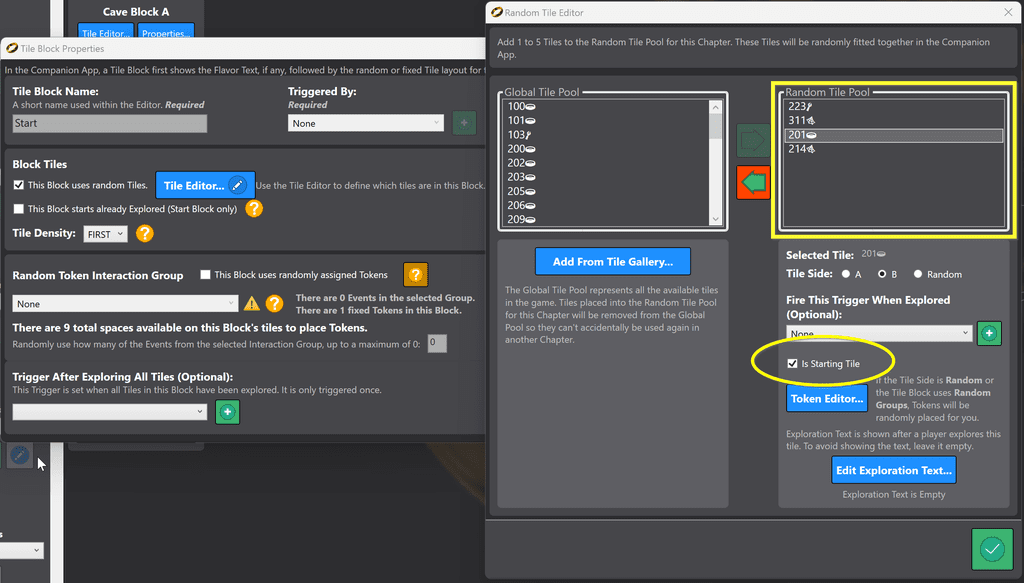This screenshot has height=583, width=1024.
Task: Open square help button for randomly assigned Tokens
Action: (x=415, y=275)
